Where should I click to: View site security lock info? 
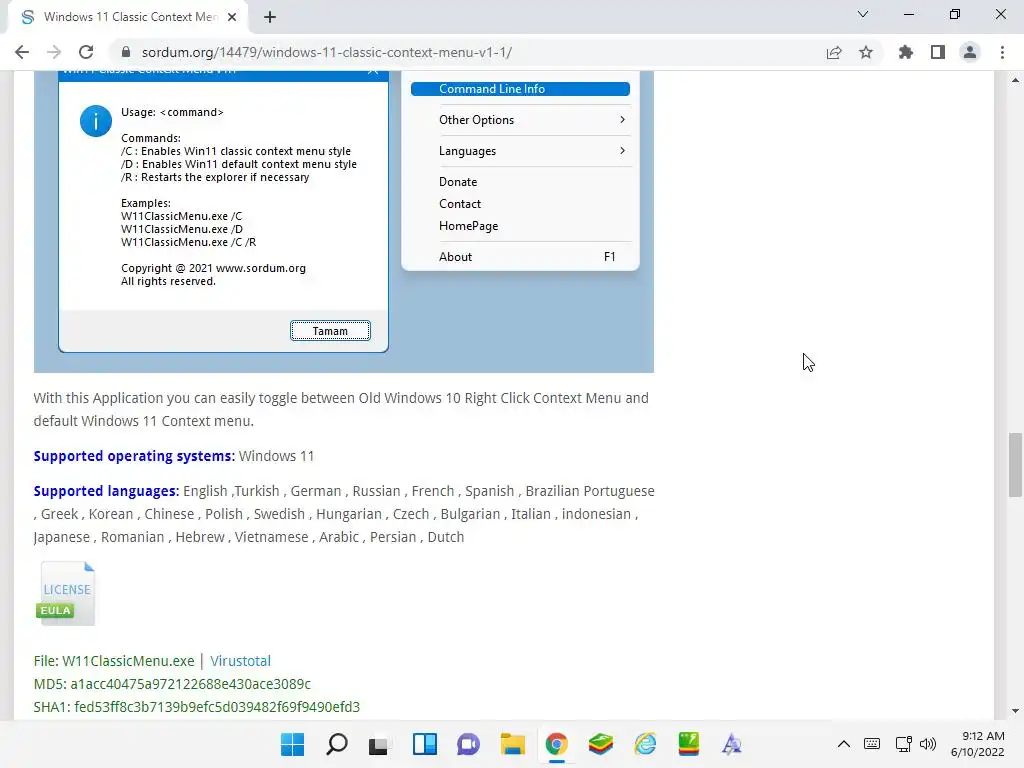point(126,52)
